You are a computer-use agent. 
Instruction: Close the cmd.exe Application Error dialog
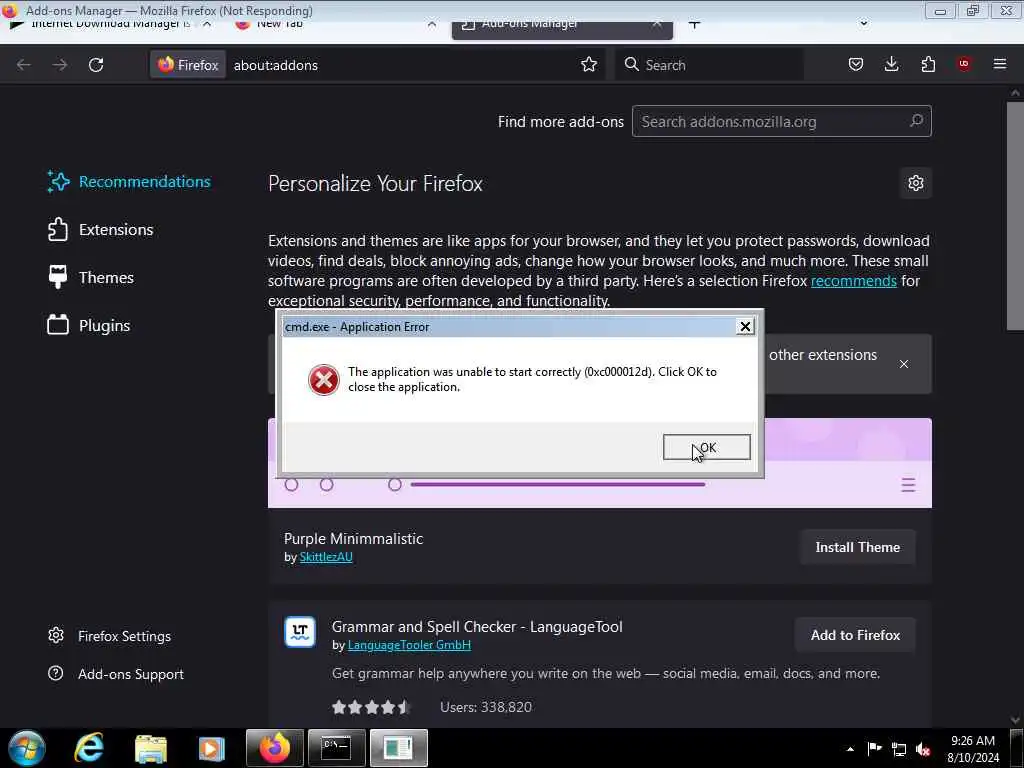coord(745,327)
